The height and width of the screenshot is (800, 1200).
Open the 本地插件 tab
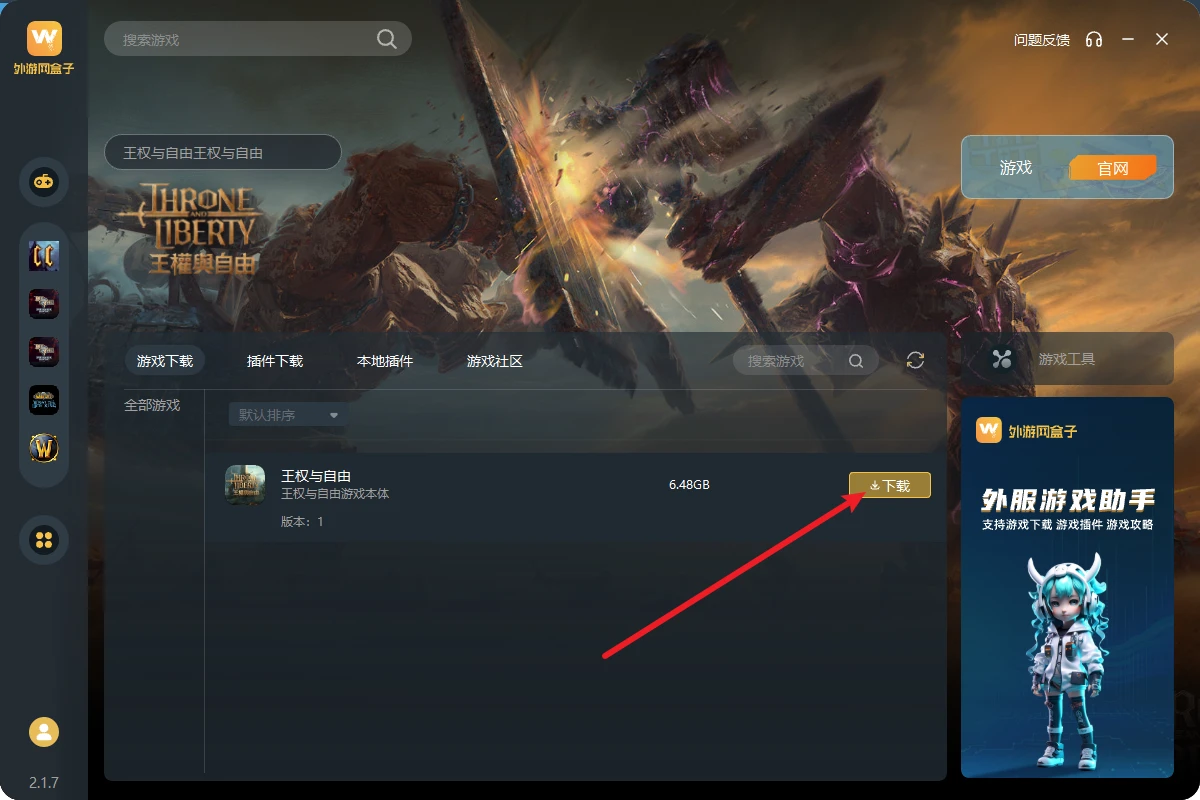(x=385, y=361)
